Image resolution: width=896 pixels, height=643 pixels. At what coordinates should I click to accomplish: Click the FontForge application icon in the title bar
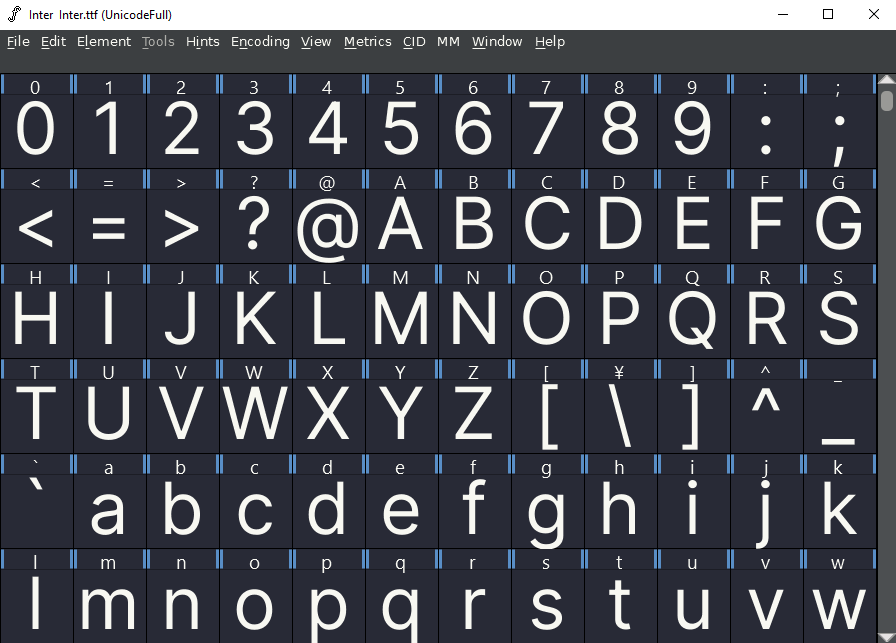click(x=12, y=15)
